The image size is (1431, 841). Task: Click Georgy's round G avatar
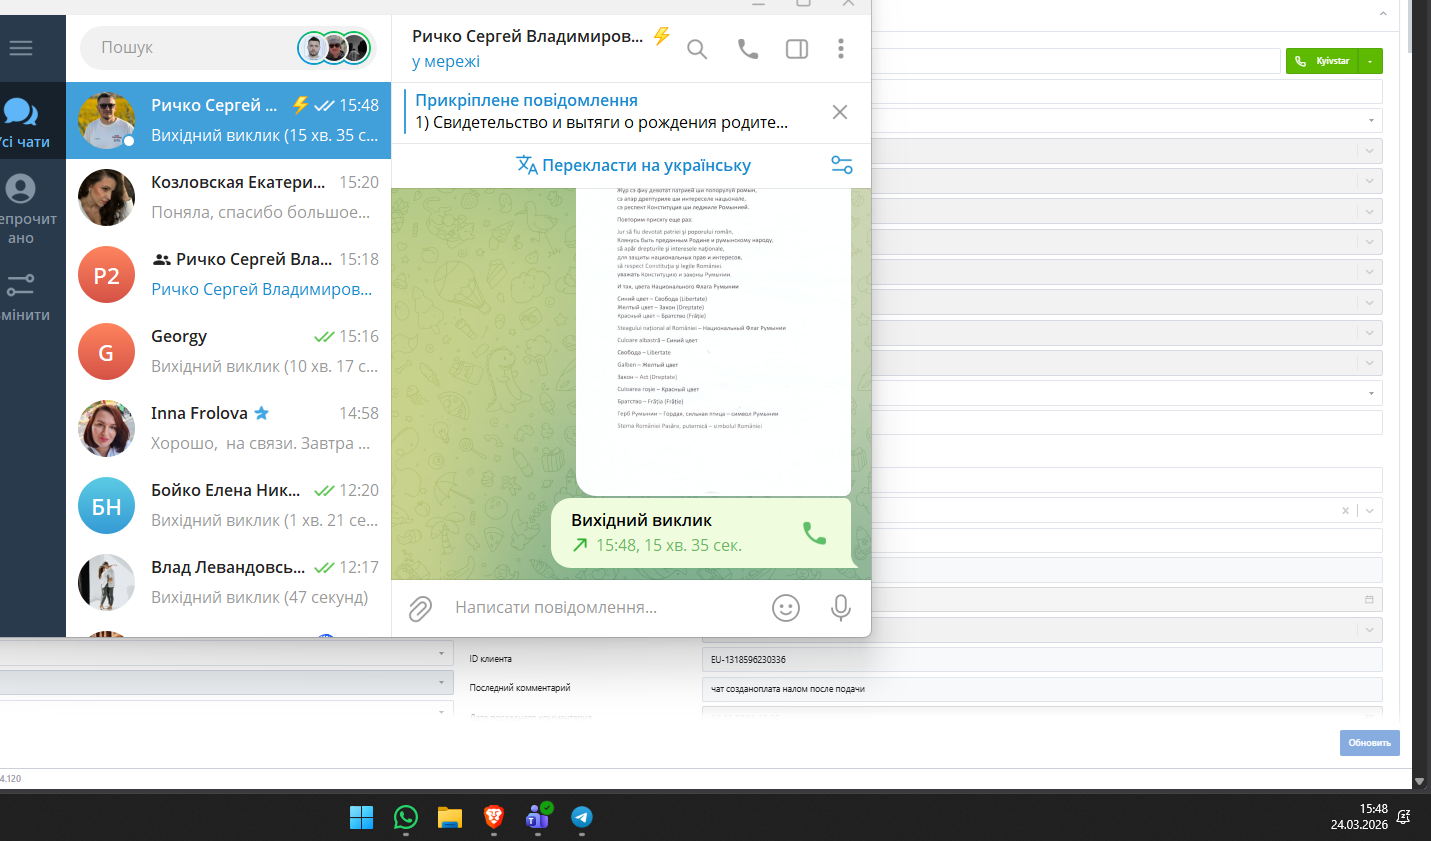coord(106,352)
